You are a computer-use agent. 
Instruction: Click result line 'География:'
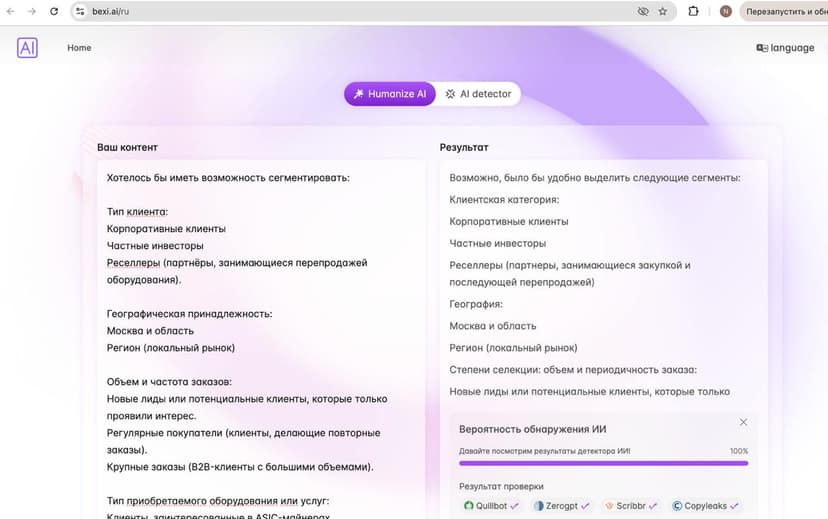476,304
